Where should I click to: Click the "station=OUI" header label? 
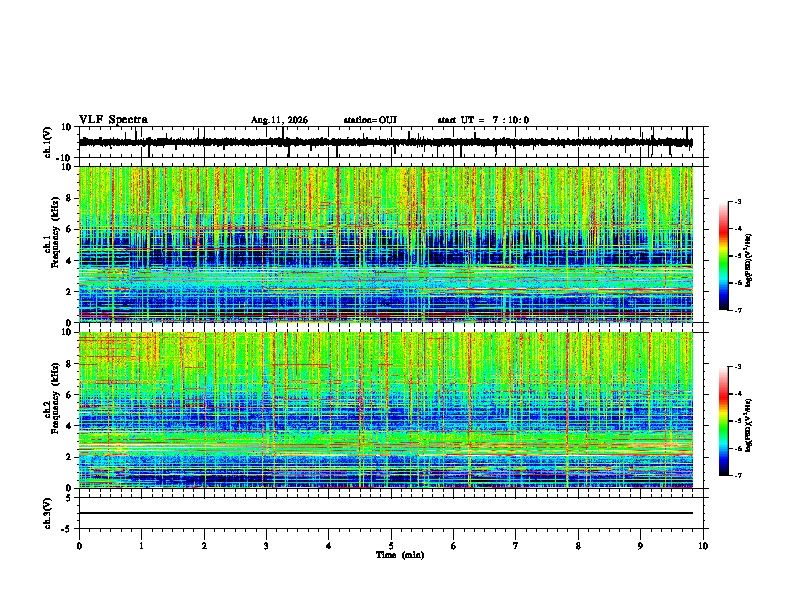370,120
